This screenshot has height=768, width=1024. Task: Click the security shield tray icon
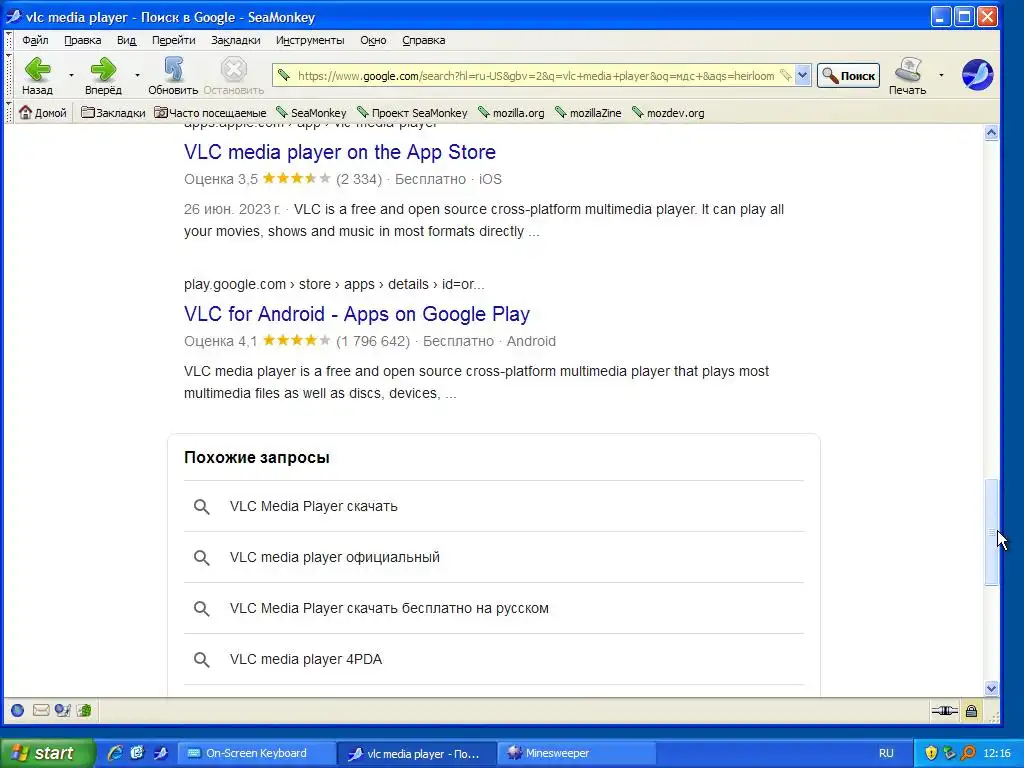(931, 753)
